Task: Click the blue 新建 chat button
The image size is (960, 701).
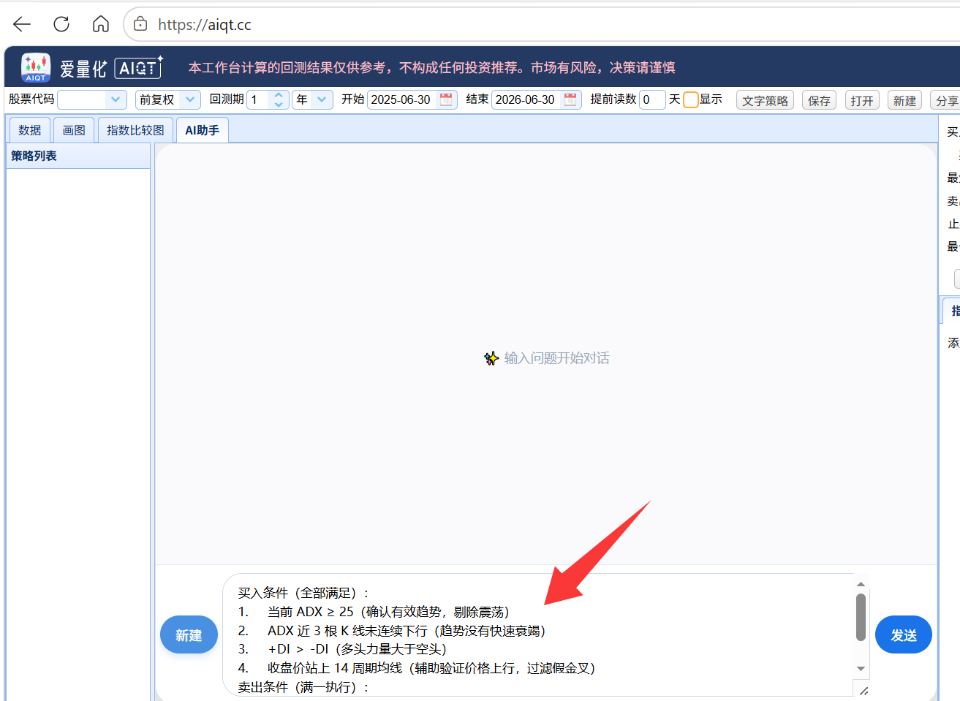Action: click(189, 635)
